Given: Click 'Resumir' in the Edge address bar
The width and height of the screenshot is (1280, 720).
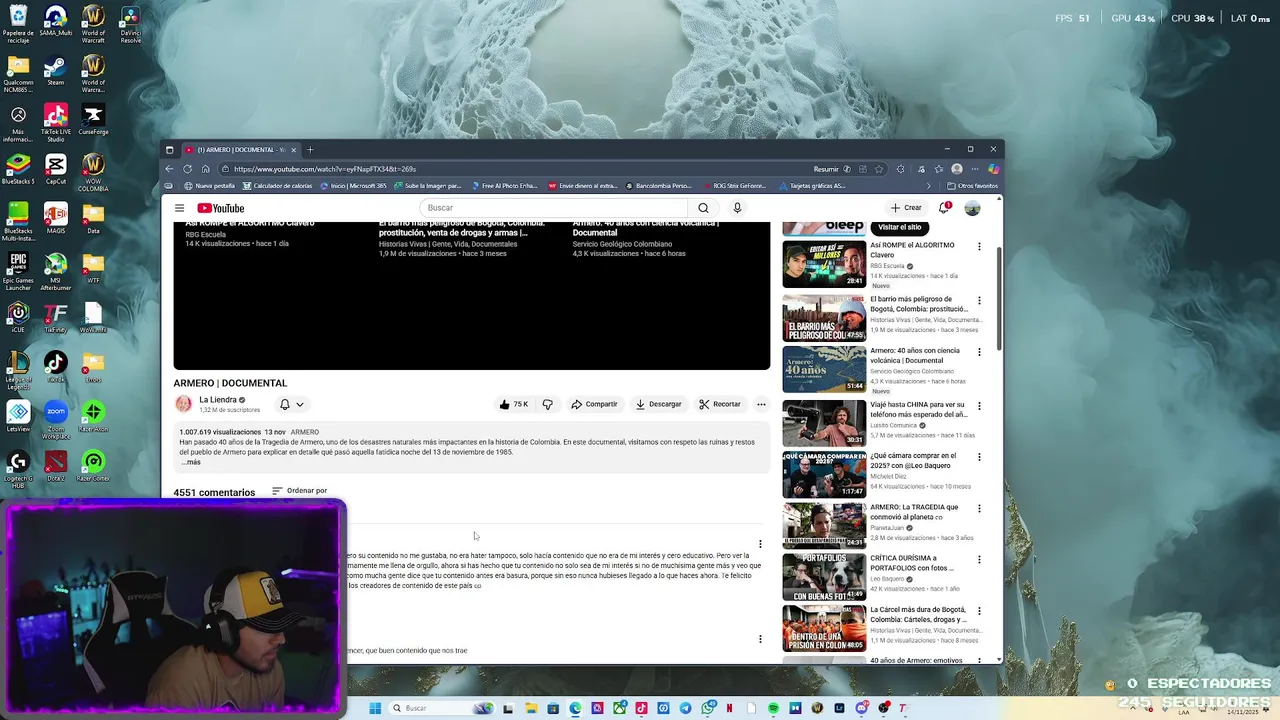Looking at the screenshot, I should 826,169.
